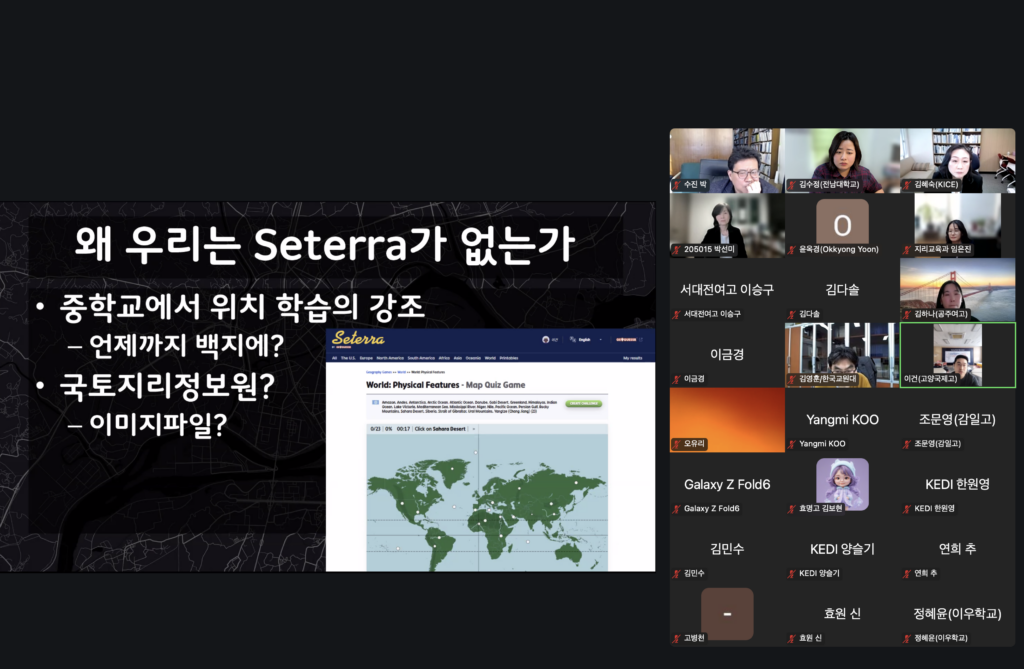The width and height of the screenshot is (1024, 669).
Task: Click muted mic icon beside 연희 추 label
Action: pyautogui.click(x=907, y=574)
